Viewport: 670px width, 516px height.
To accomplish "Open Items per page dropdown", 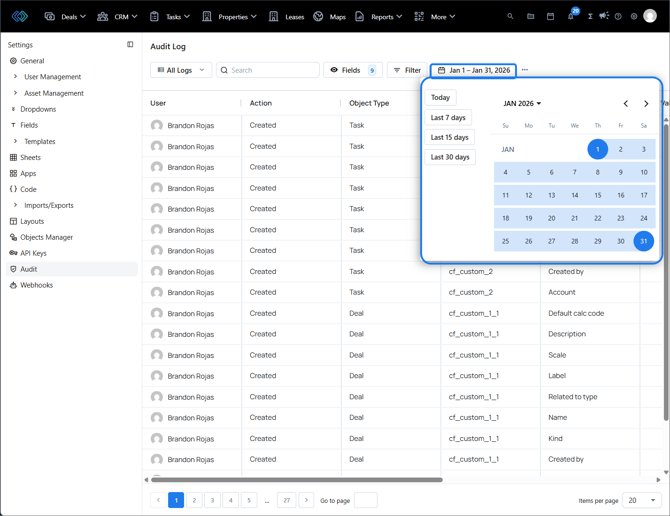I will pos(641,500).
